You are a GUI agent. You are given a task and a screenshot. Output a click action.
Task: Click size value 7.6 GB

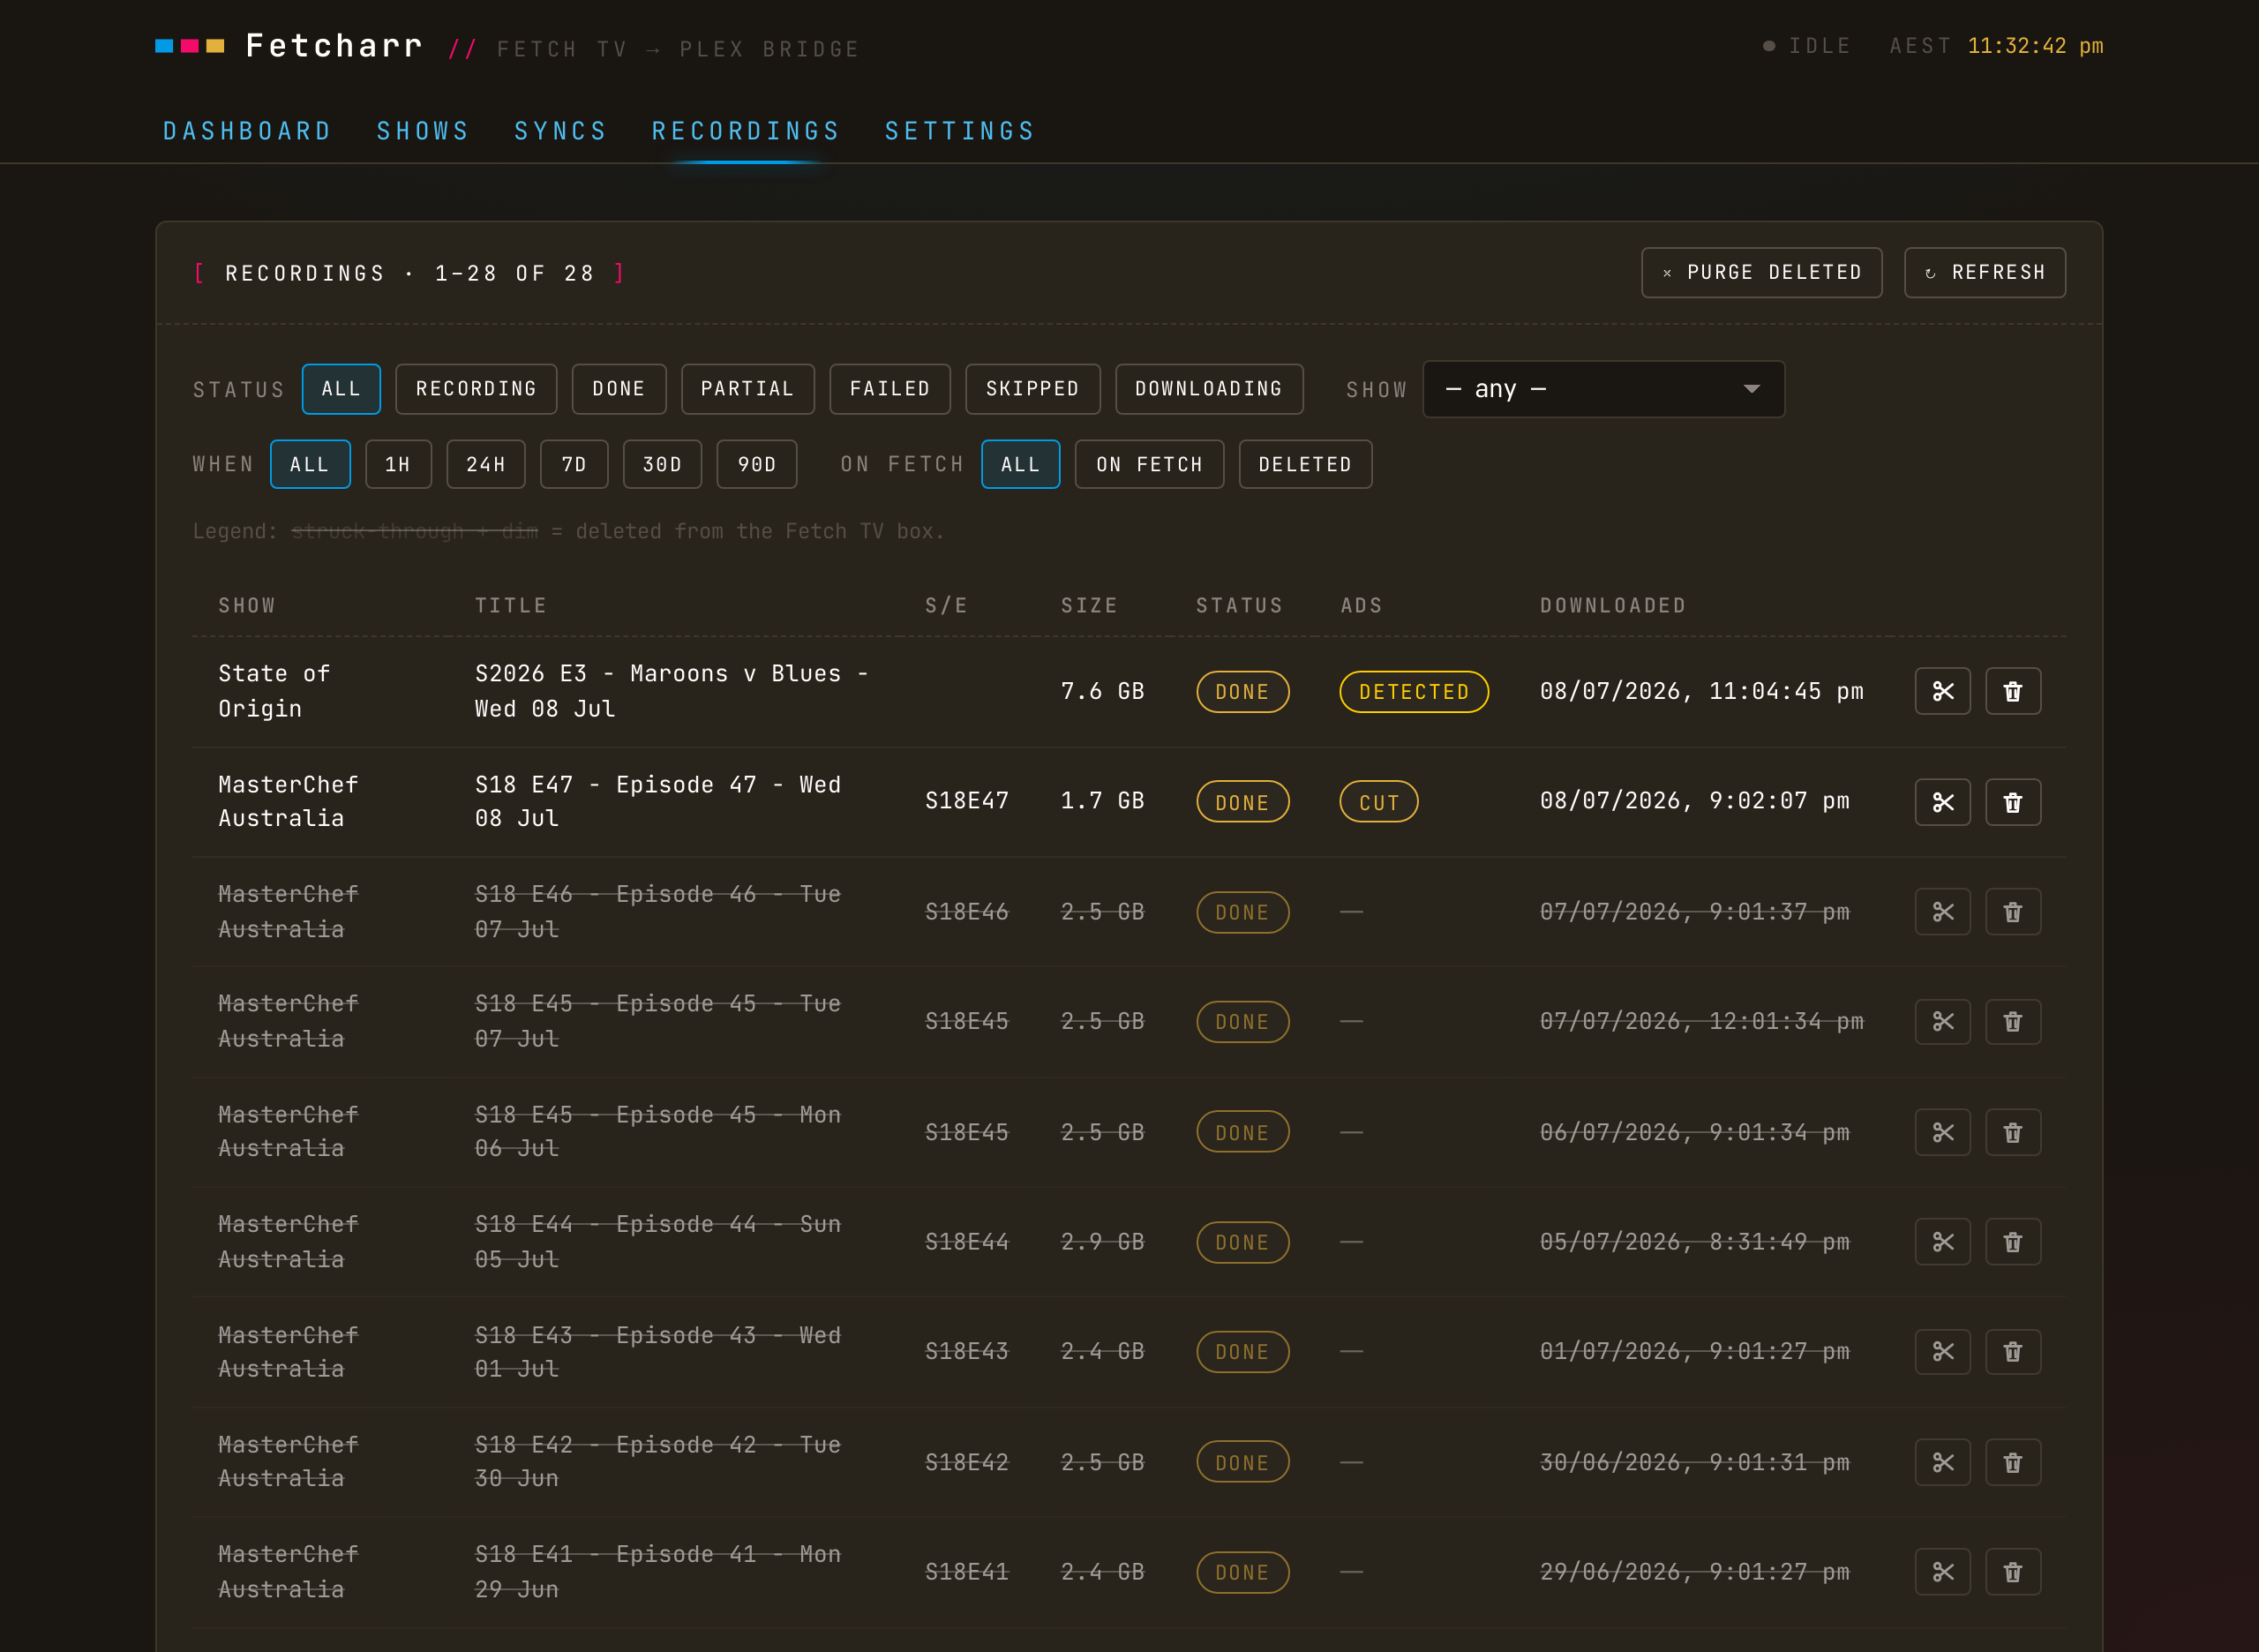pos(1102,691)
